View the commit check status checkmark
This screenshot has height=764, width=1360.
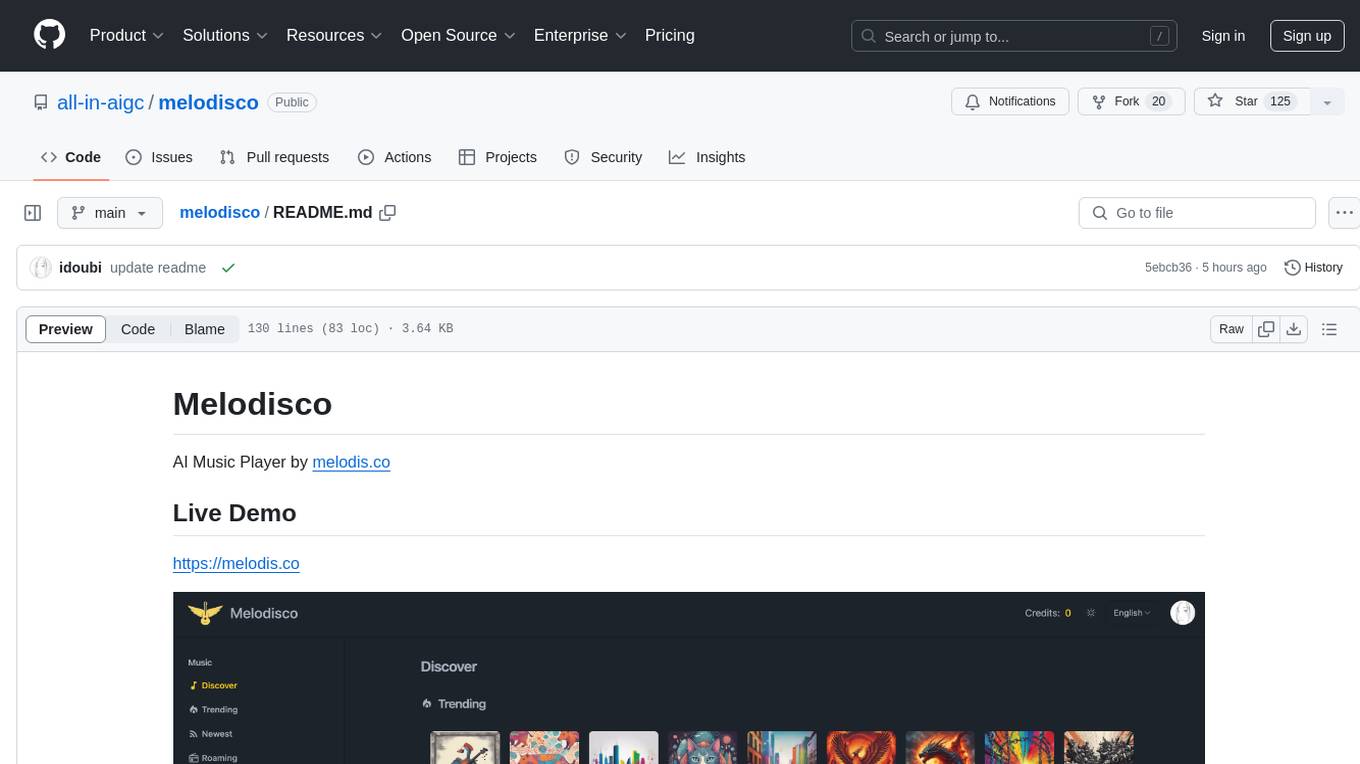tap(228, 268)
